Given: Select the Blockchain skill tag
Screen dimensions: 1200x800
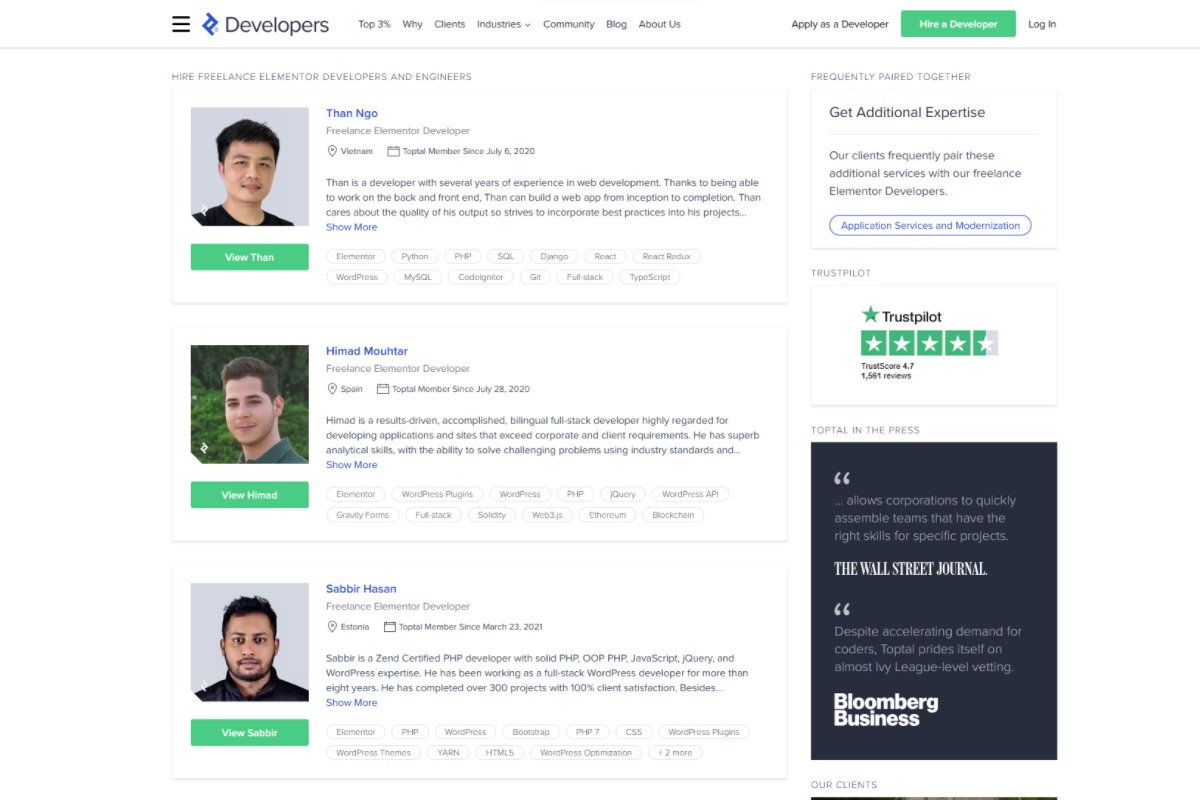Looking at the screenshot, I should coord(673,515).
